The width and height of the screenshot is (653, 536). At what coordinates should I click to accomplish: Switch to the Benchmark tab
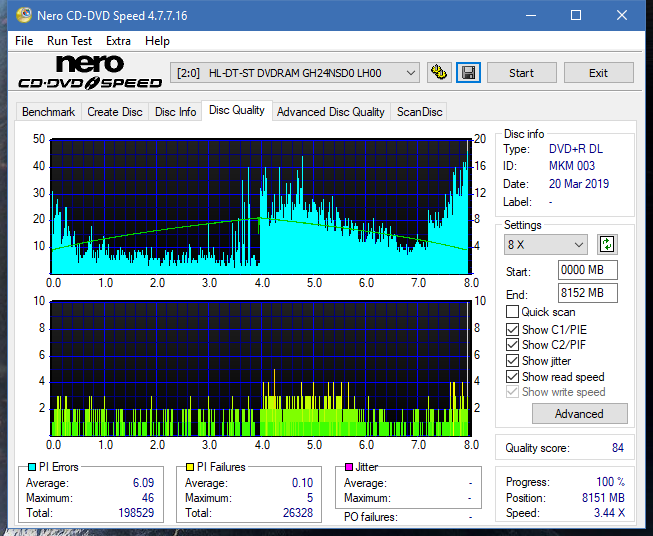point(49,112)
